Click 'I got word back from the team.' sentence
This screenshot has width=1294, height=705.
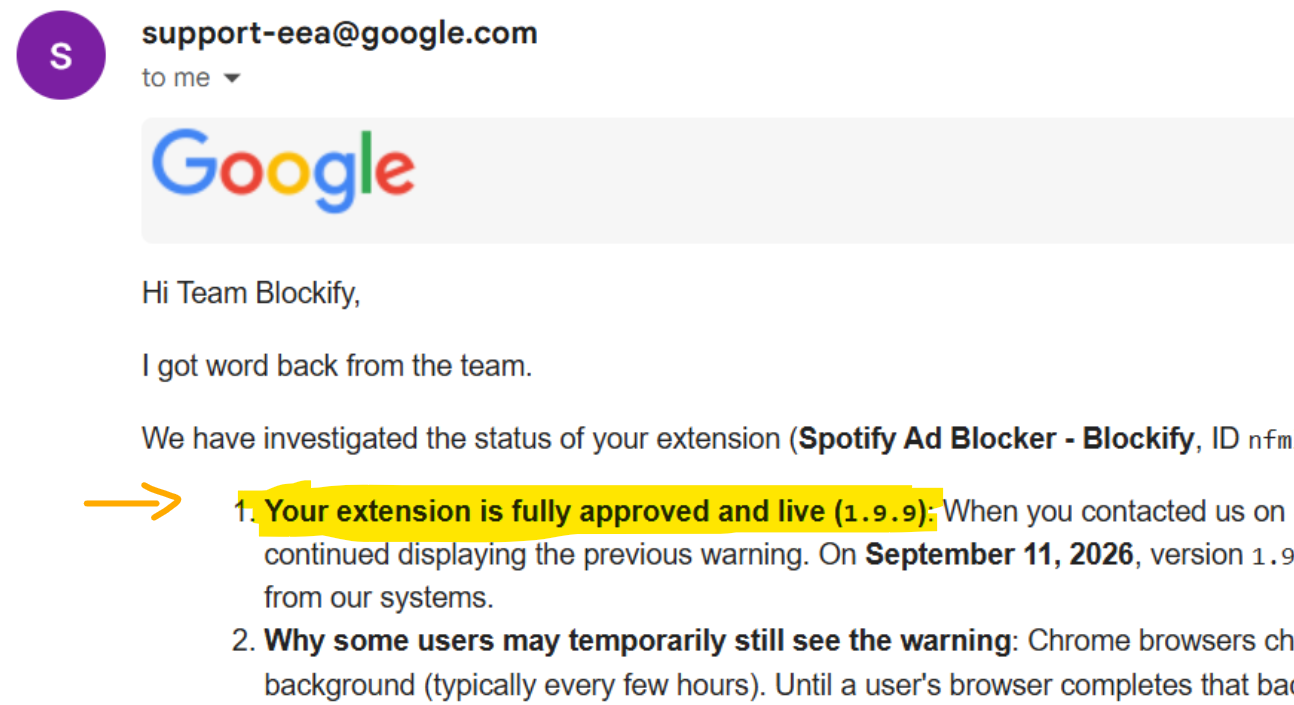point(337,367)
